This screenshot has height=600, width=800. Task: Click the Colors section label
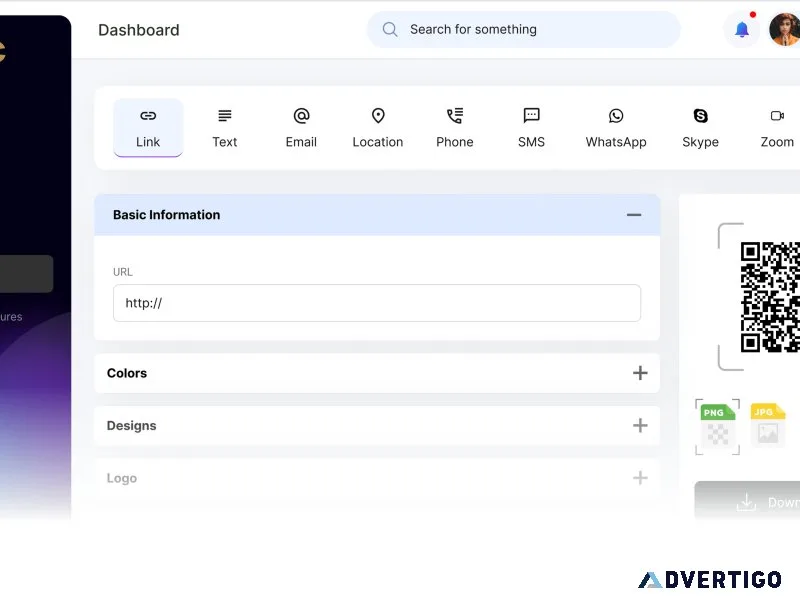[x=127, y=373]
